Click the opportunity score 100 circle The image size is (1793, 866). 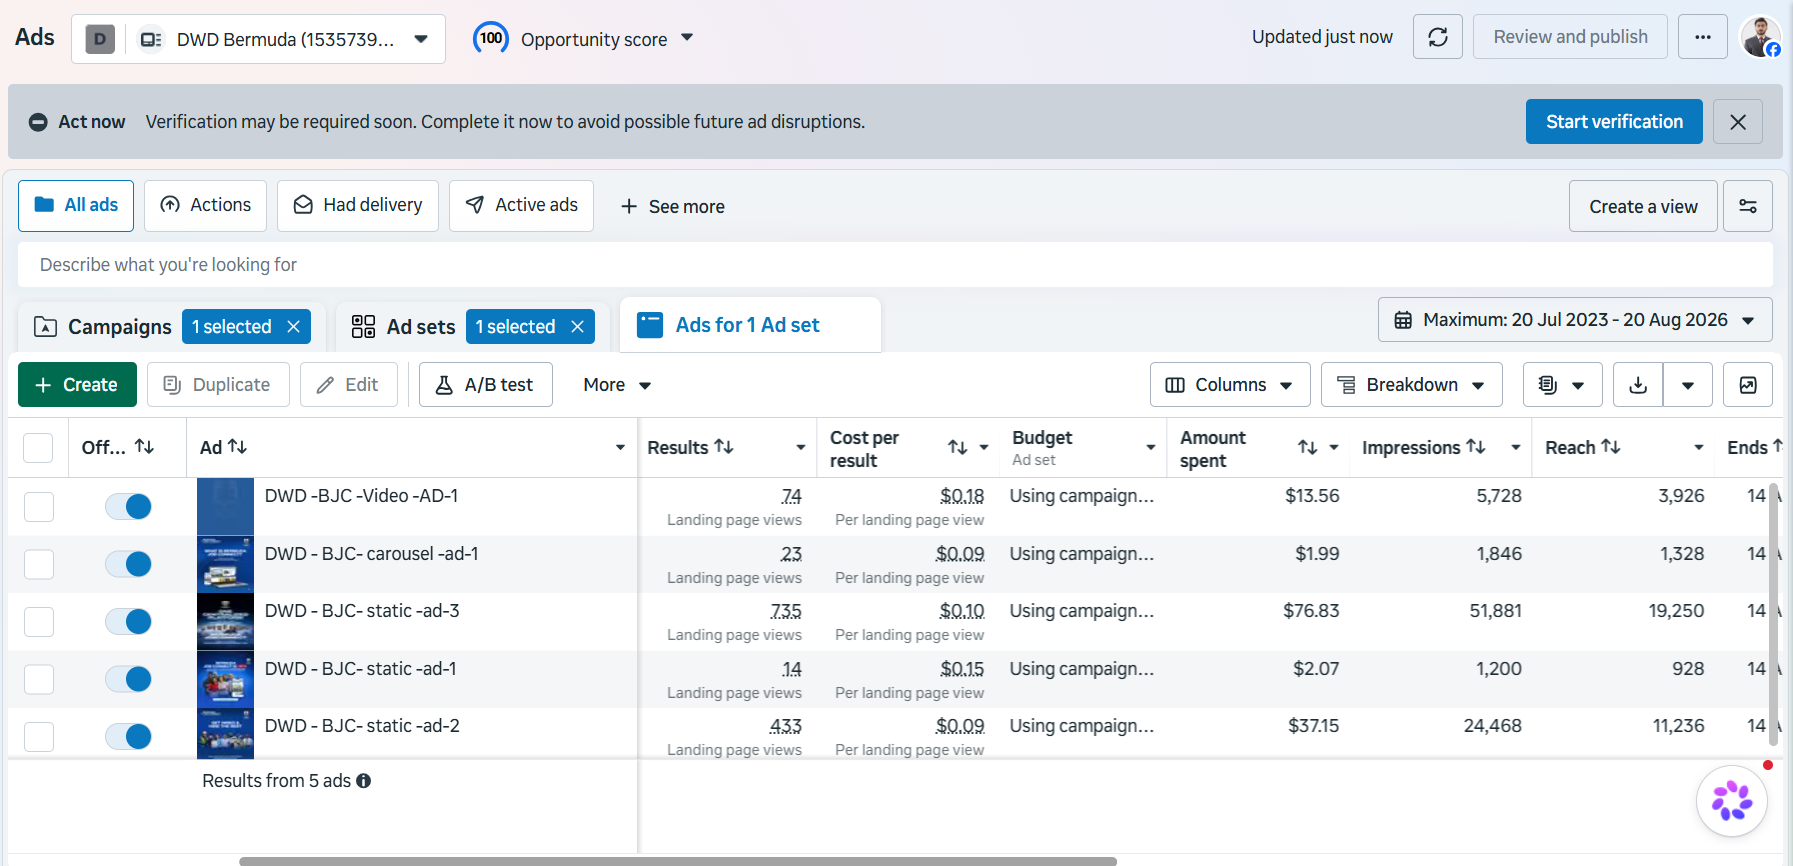491,39
